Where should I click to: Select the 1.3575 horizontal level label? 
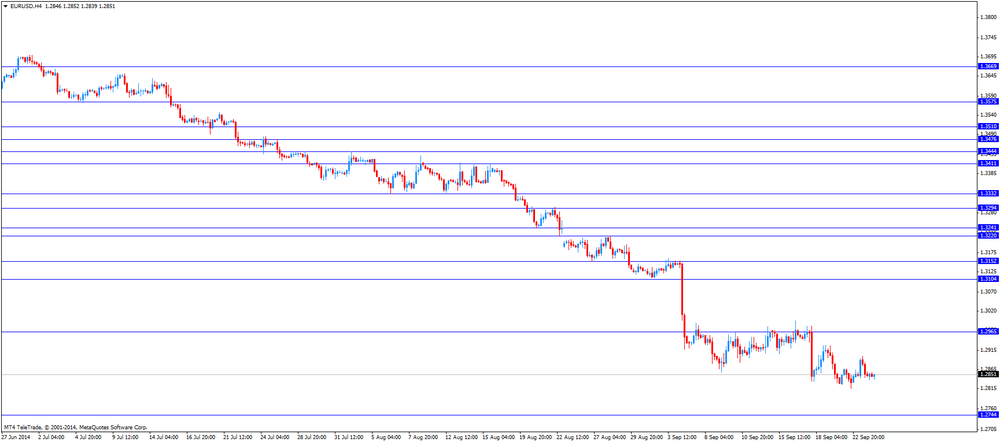(x=988, y=102)
